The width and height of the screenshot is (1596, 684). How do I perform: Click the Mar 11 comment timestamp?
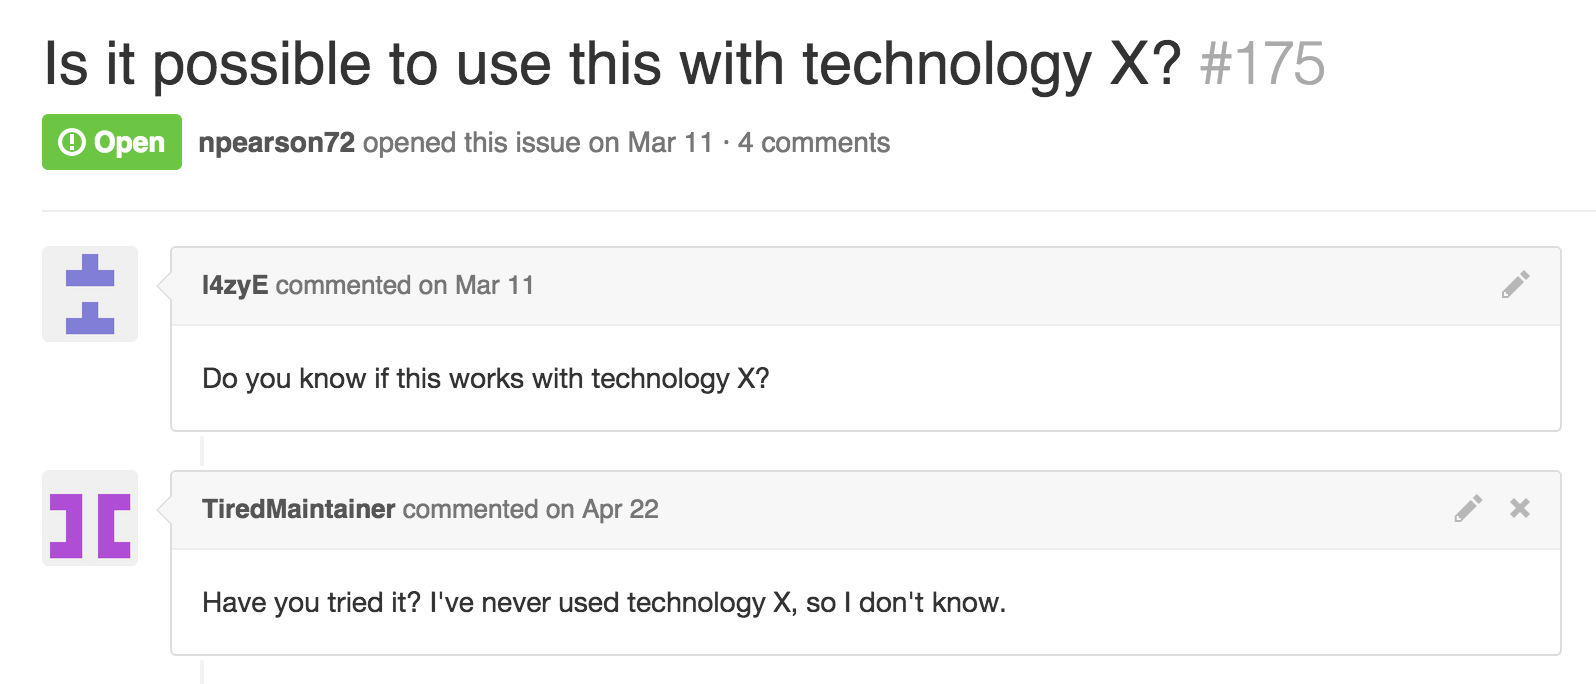(494, 285)
